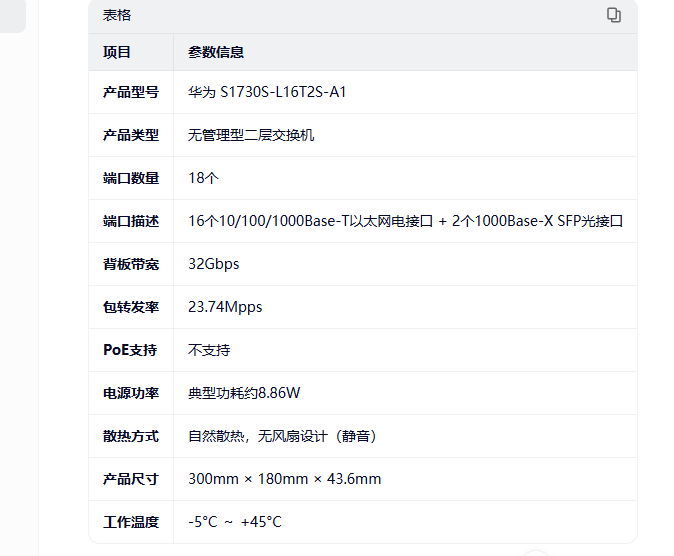This screenshot has width=674, height=556.
Task: Click the 典型功耗约8.86W value
Action: (244, 393)
